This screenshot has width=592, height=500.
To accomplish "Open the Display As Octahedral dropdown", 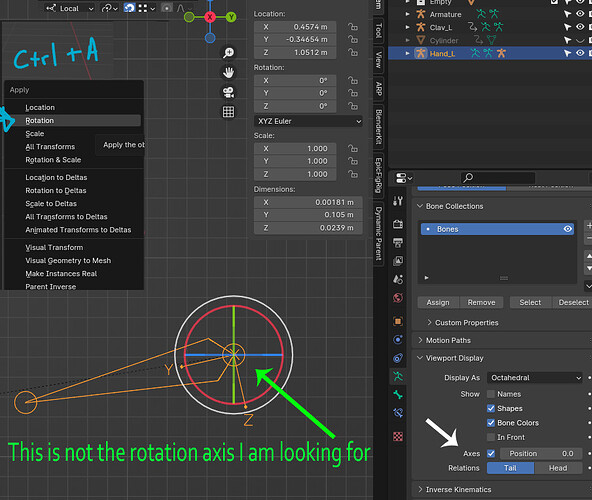I will [x=535, y=378].
